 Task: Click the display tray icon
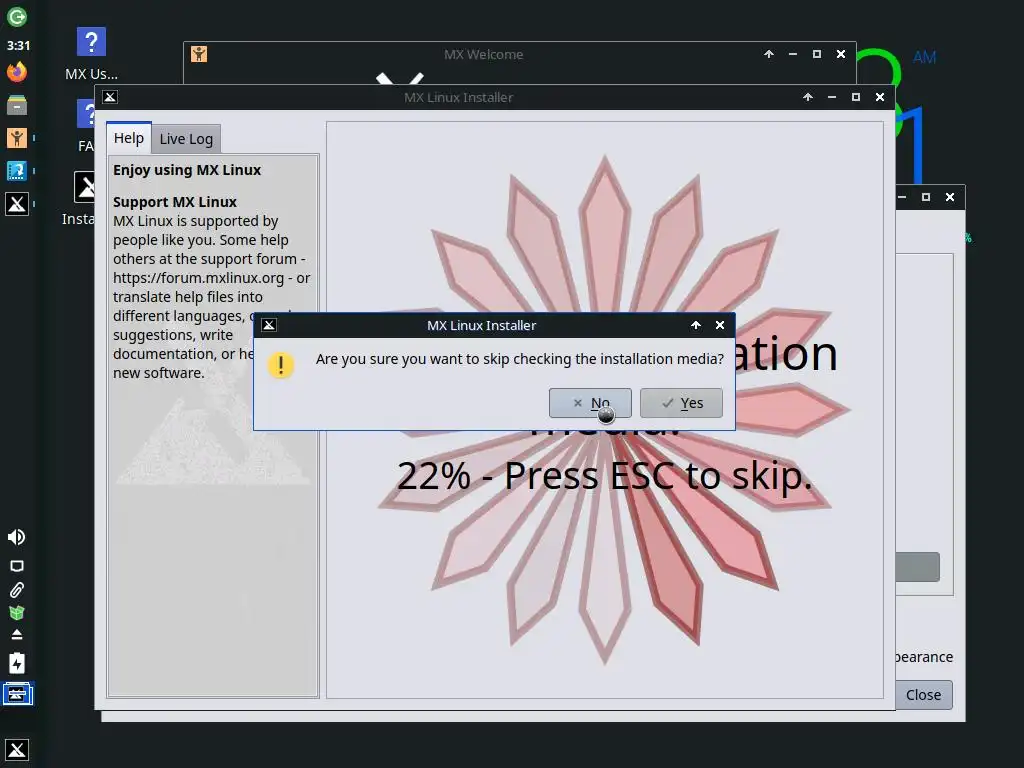(17, 566)
